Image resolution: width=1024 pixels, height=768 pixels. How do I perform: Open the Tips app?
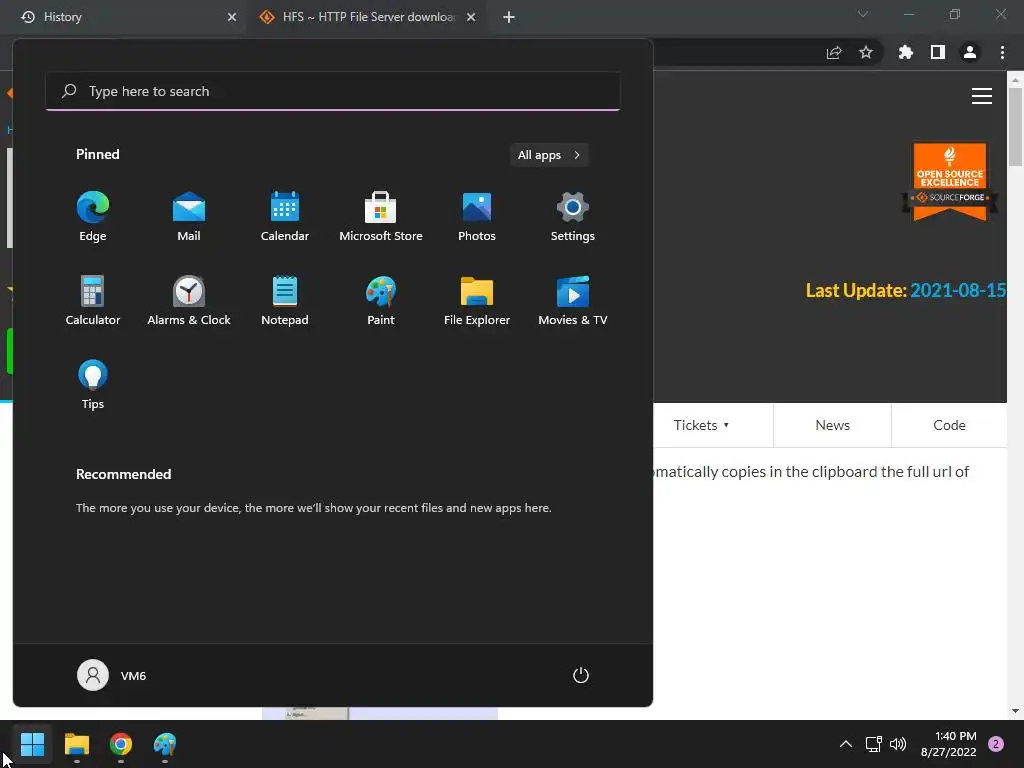(93, 385)
